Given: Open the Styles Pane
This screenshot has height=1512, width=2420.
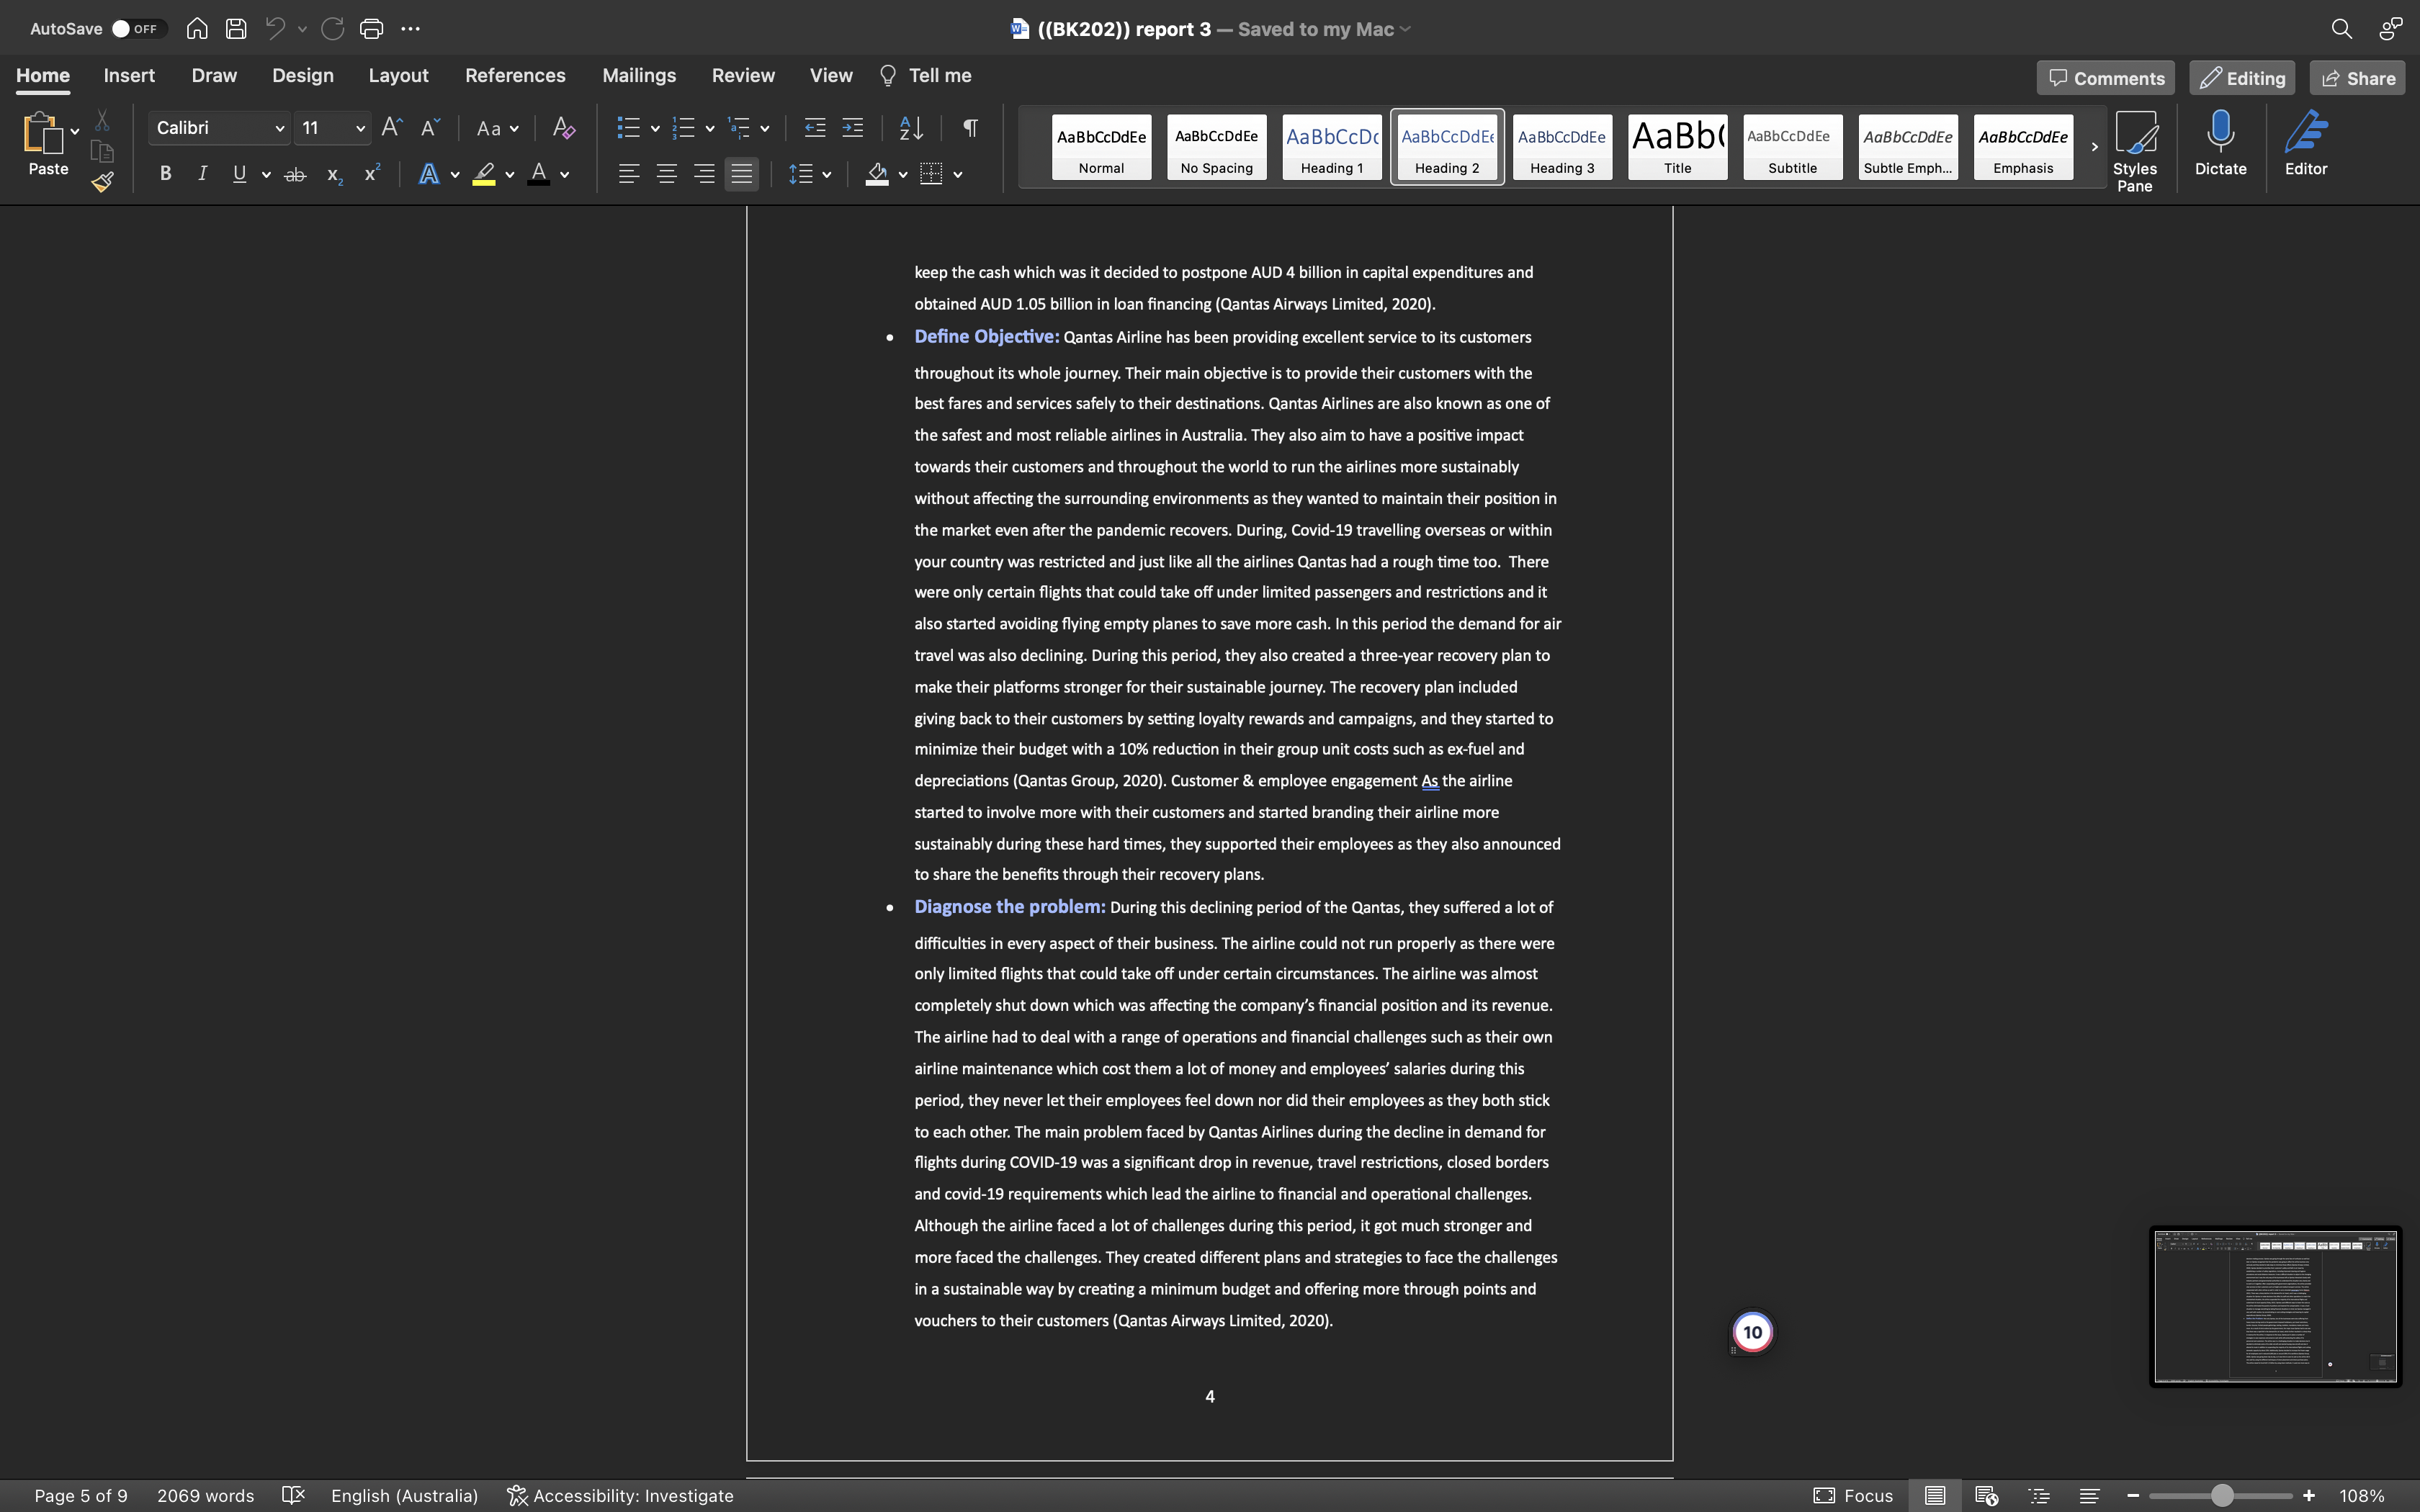Looking at the screenshot, I should 2134,151.
